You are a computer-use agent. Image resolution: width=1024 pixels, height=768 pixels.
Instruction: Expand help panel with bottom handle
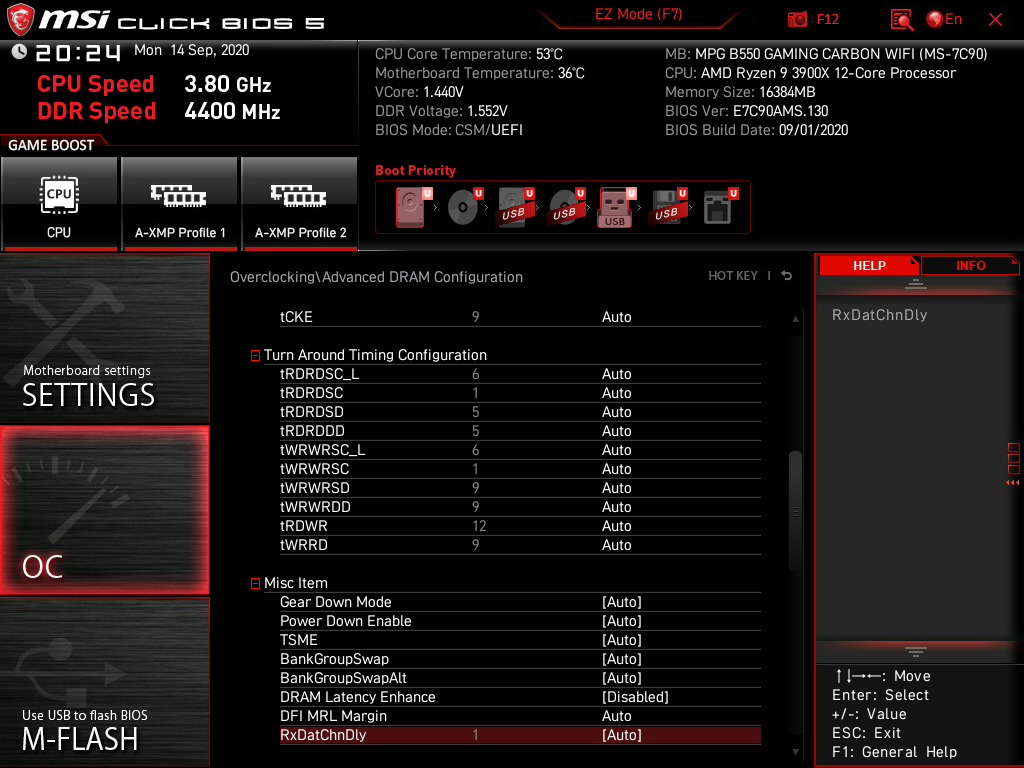click(916, 651)
